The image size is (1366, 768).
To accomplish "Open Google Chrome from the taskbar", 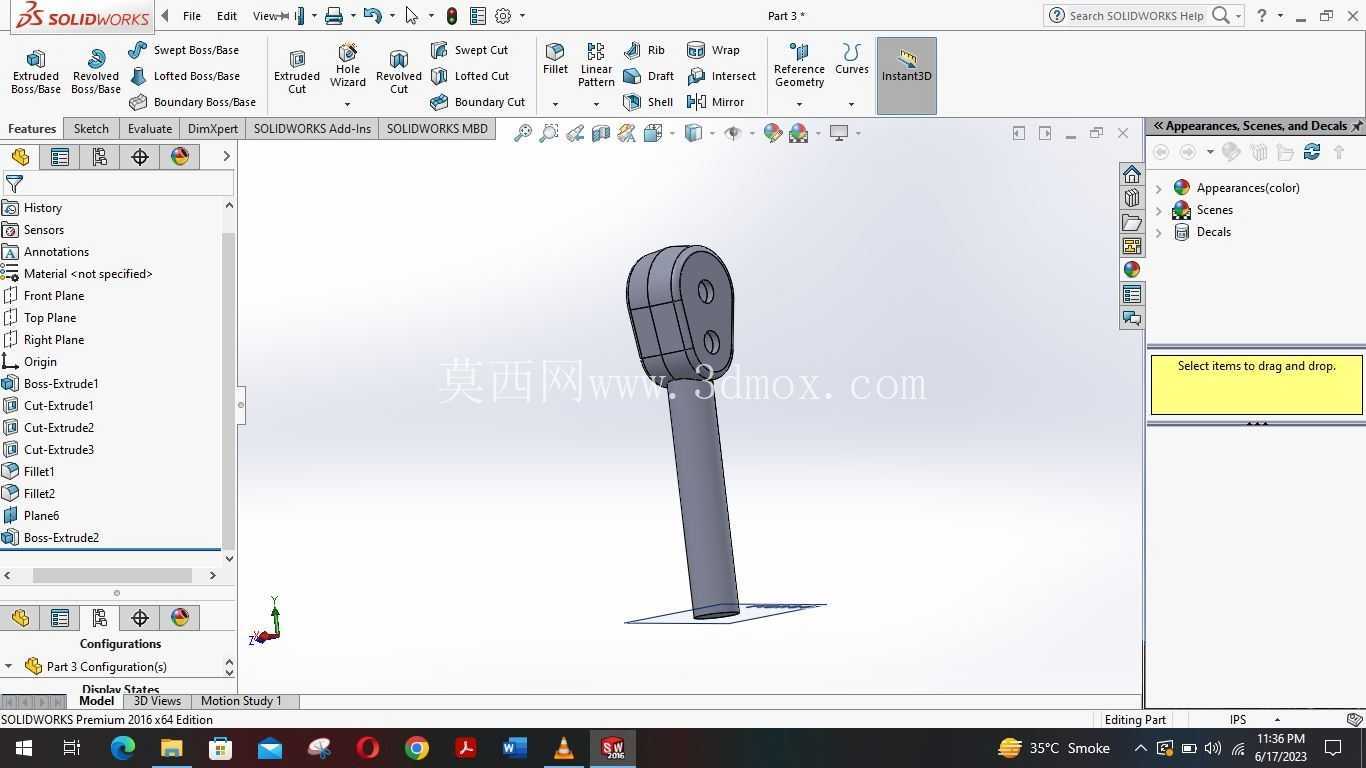I will tap(417, 748).
